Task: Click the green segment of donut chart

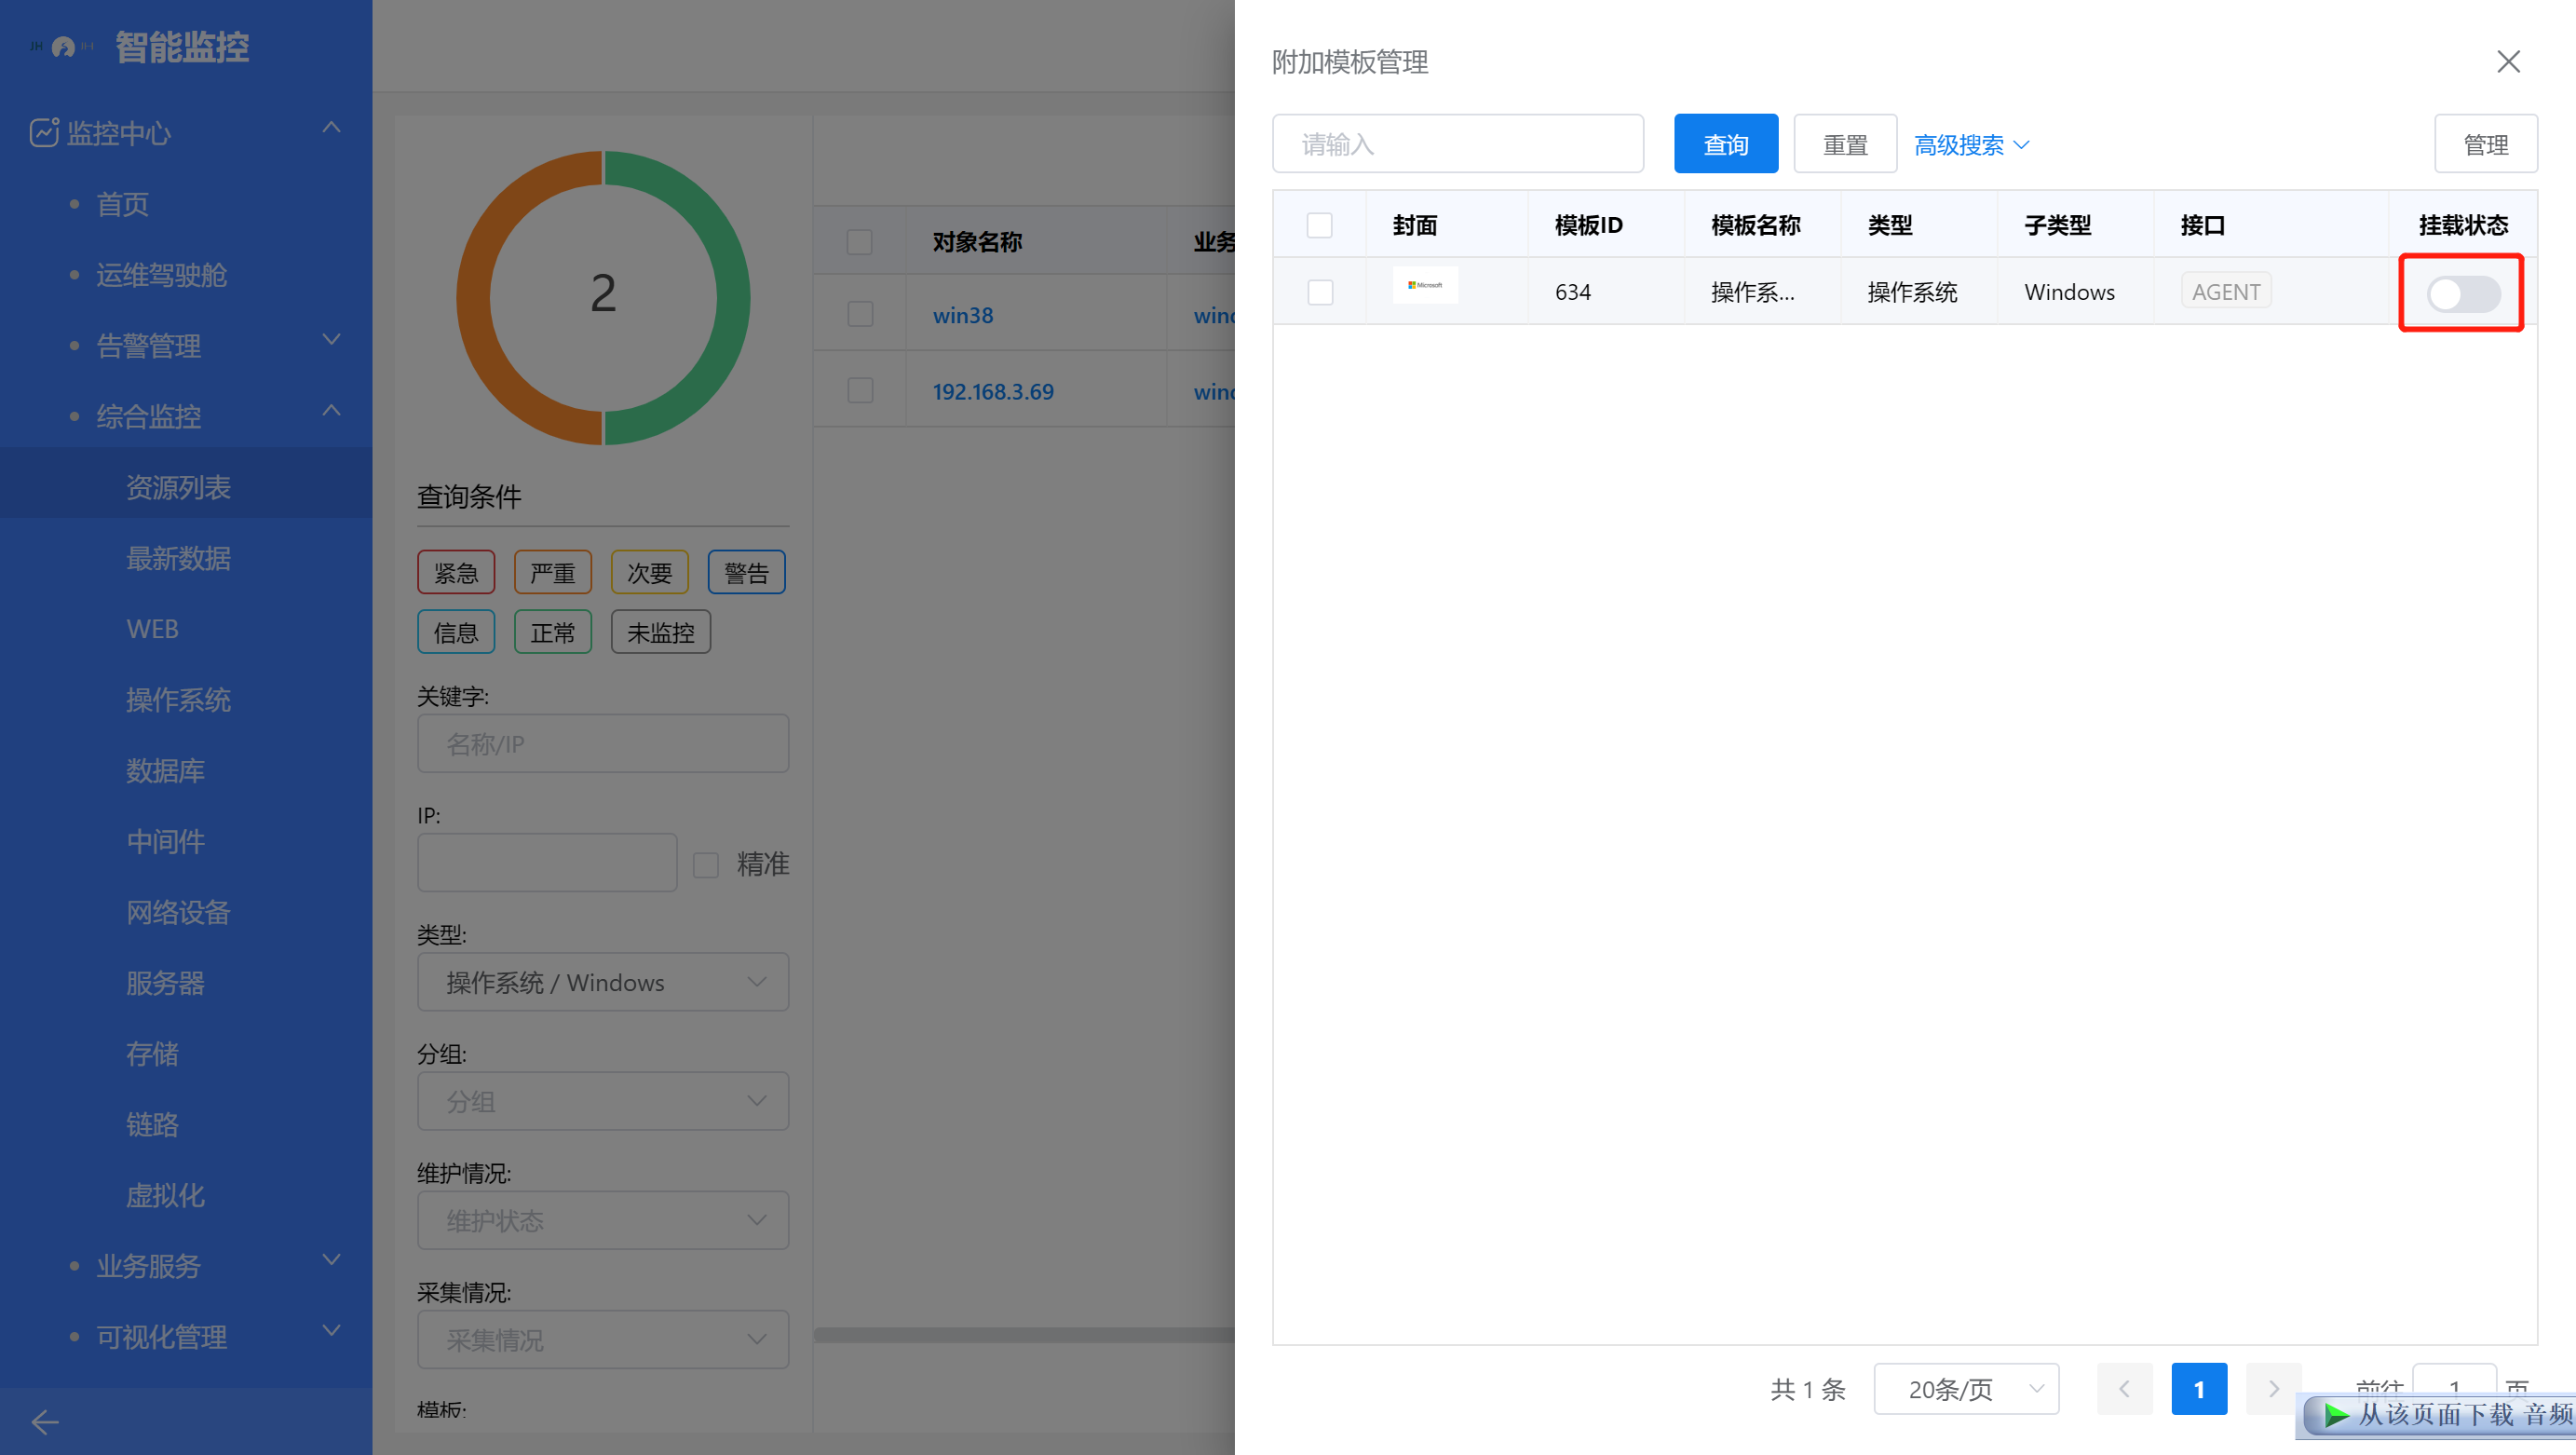Action: click(x=731, y=298)
